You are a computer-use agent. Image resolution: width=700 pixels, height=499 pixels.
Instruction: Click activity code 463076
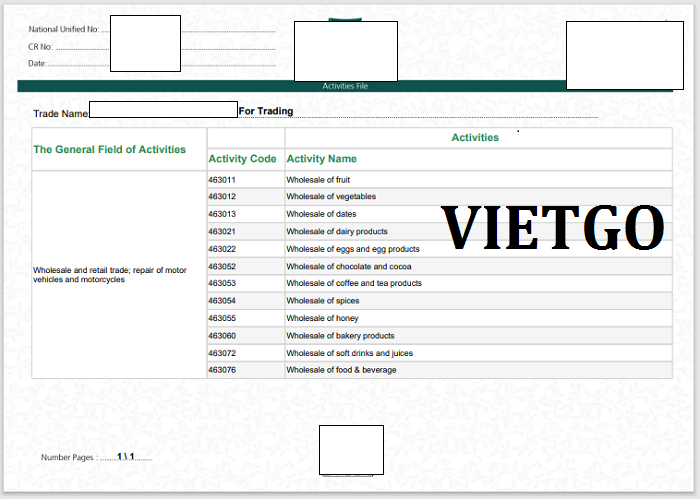point(222,370)
